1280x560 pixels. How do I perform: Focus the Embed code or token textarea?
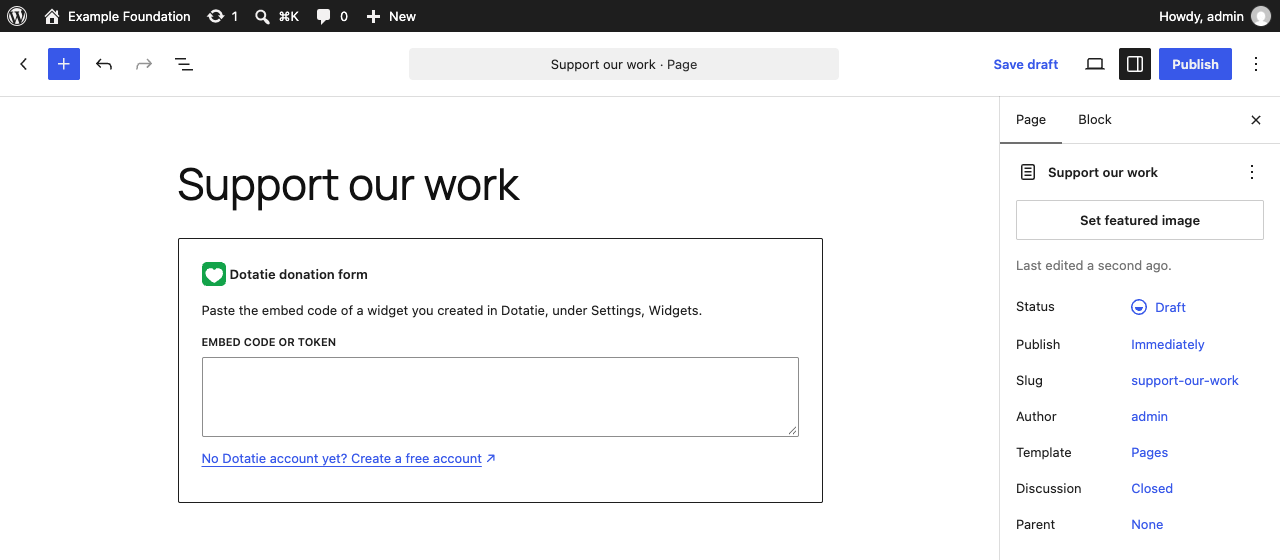[x=500, y=397]
